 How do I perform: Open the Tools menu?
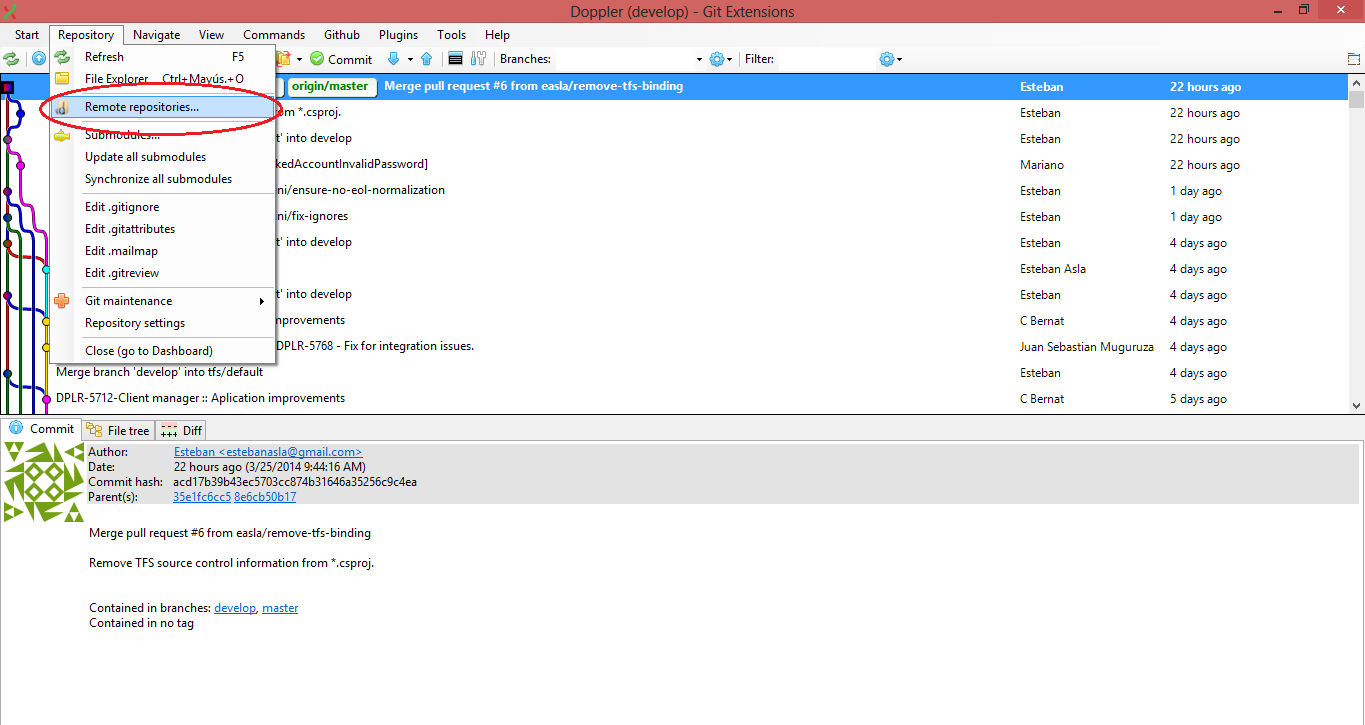(451, 34)
